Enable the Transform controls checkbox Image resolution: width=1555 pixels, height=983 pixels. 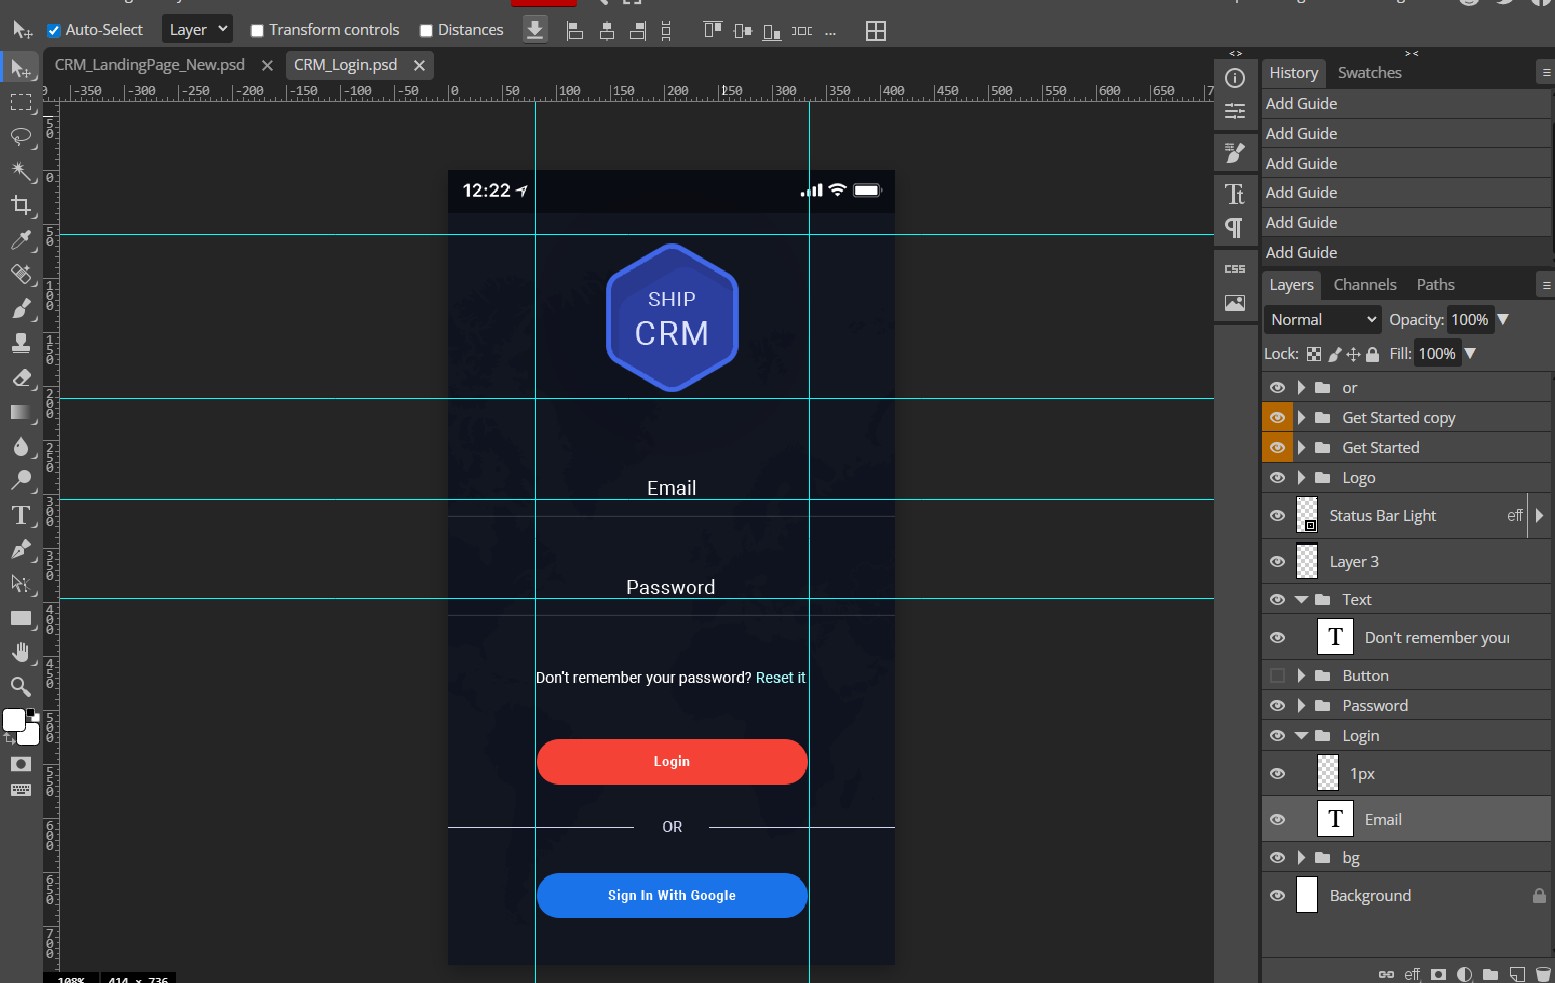pyautogui.click(x=257, y=31)
